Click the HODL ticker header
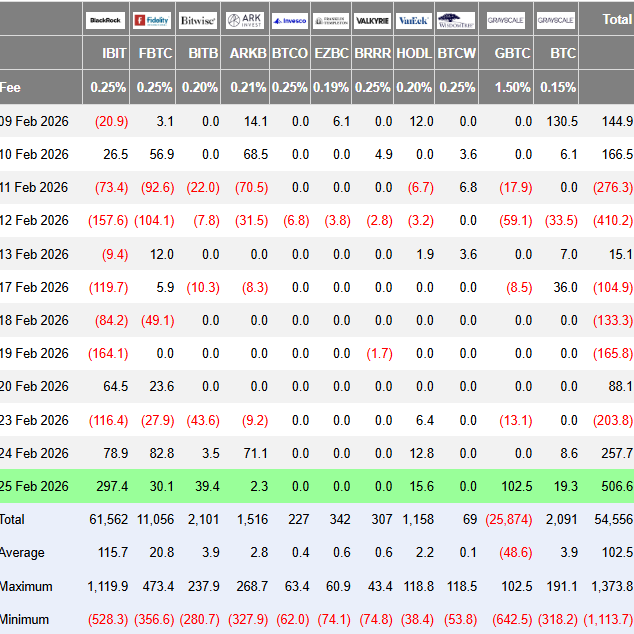Viewport: 634px width, 634px height. coord(414,53)
